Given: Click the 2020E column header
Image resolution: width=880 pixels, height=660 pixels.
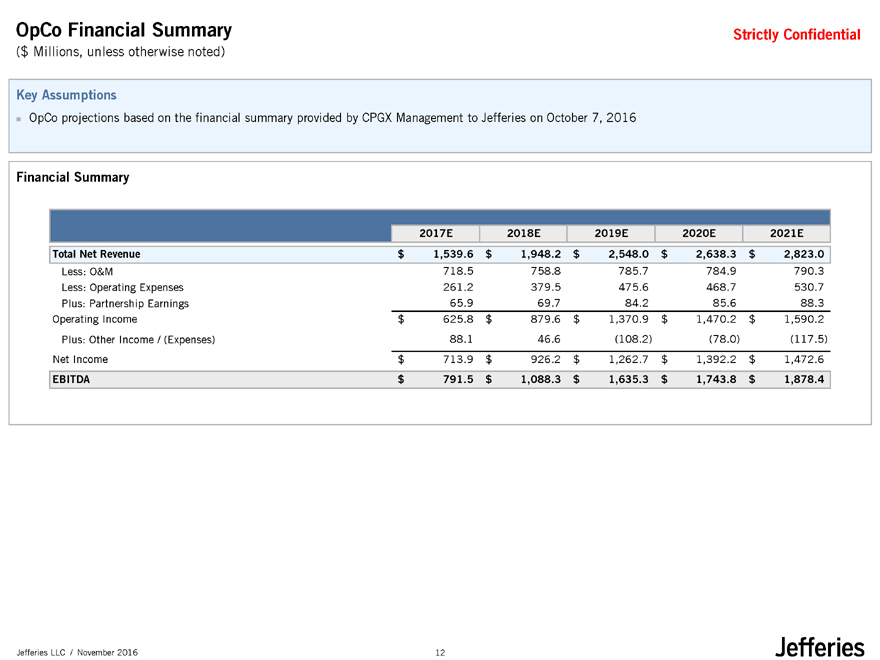Looking at the screenshot, I should (x=699, y=233).
